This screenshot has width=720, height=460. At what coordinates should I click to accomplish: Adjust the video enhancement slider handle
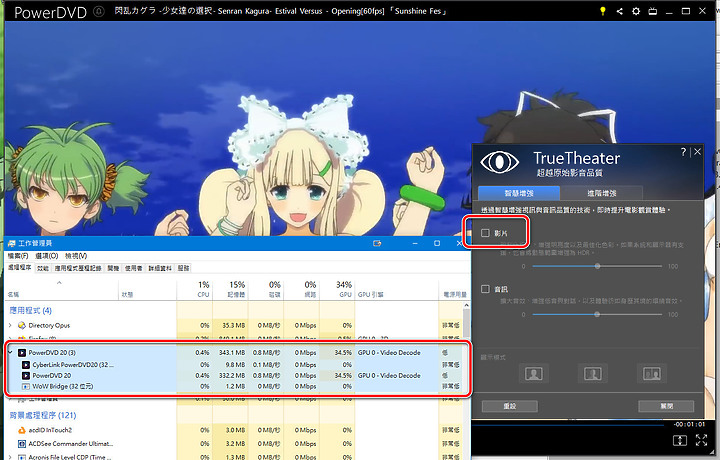(x=597, y=266)
